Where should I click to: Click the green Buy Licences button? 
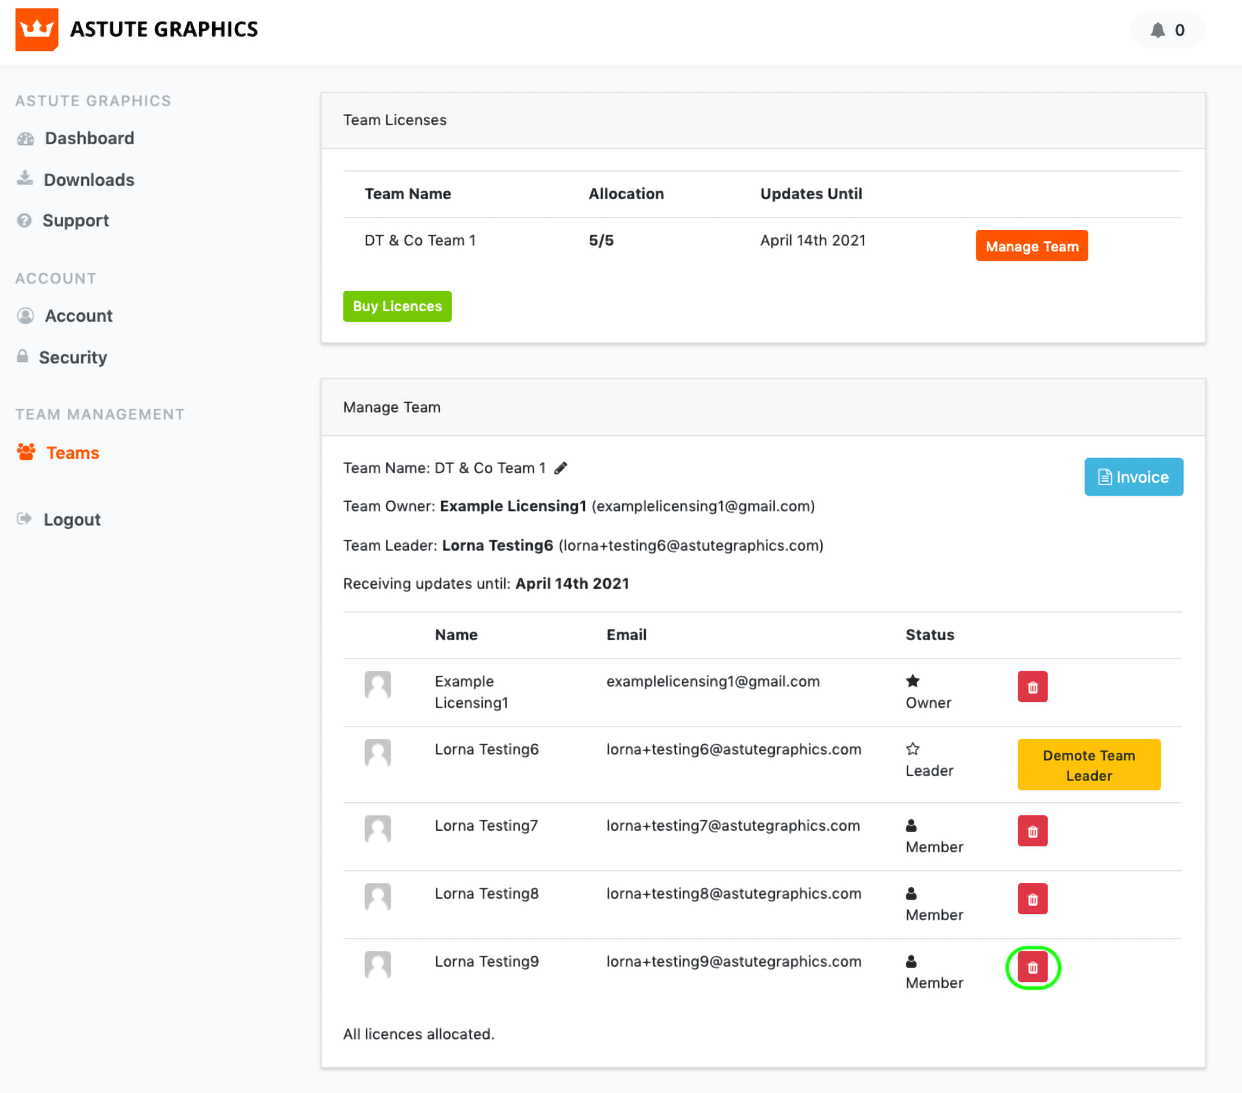click(x=397, y=306)
